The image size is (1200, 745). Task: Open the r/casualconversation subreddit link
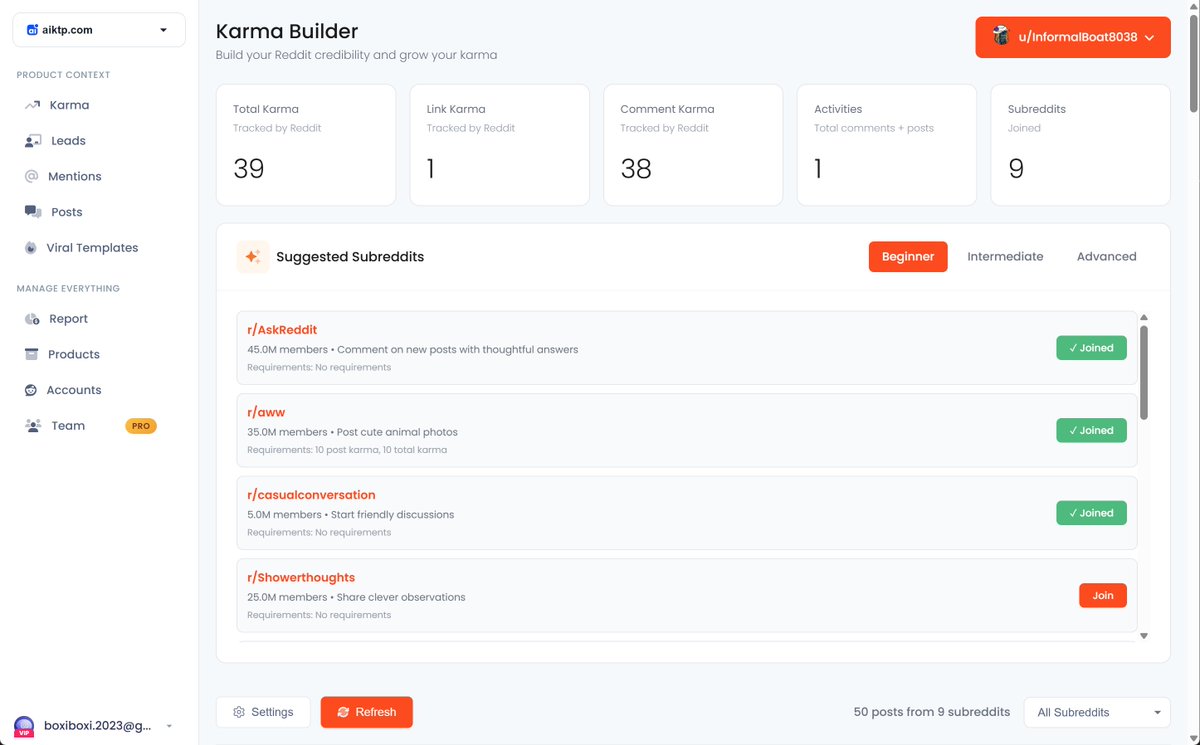[x=311, y=495]
